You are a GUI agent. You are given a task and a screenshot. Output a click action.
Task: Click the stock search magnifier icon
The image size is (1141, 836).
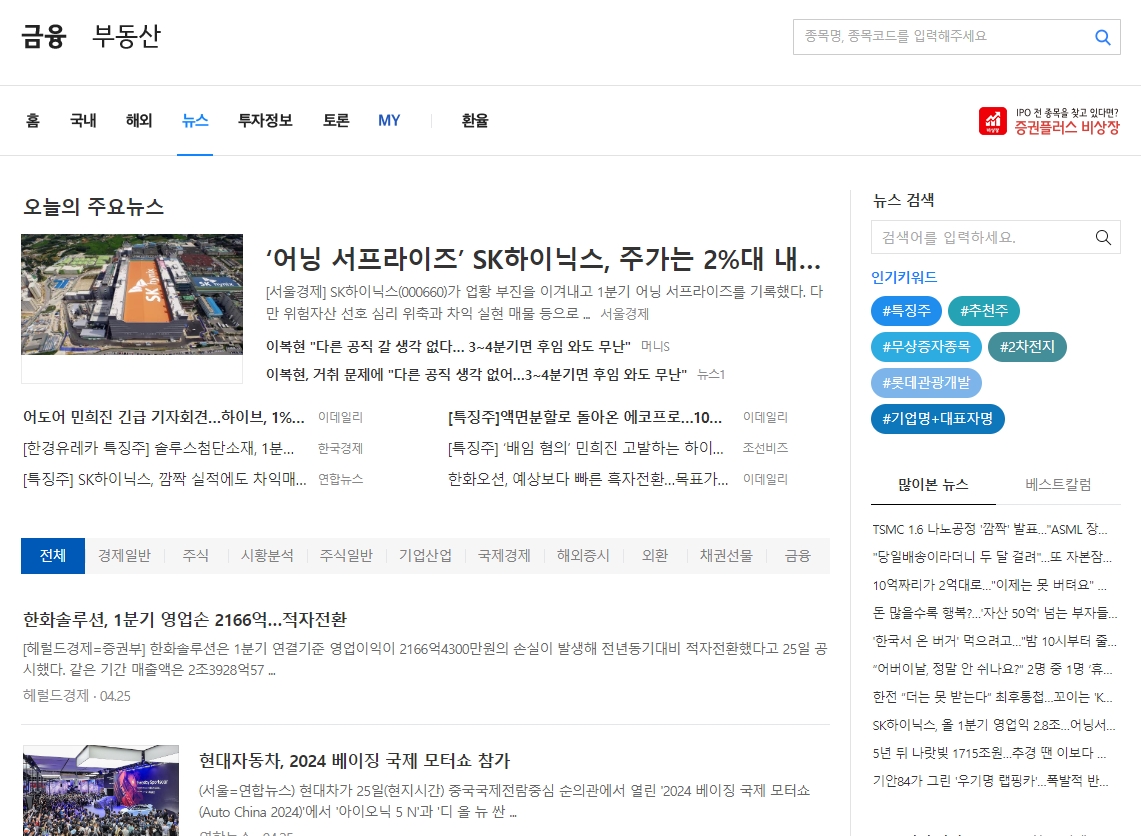[x=1102, y=37]
